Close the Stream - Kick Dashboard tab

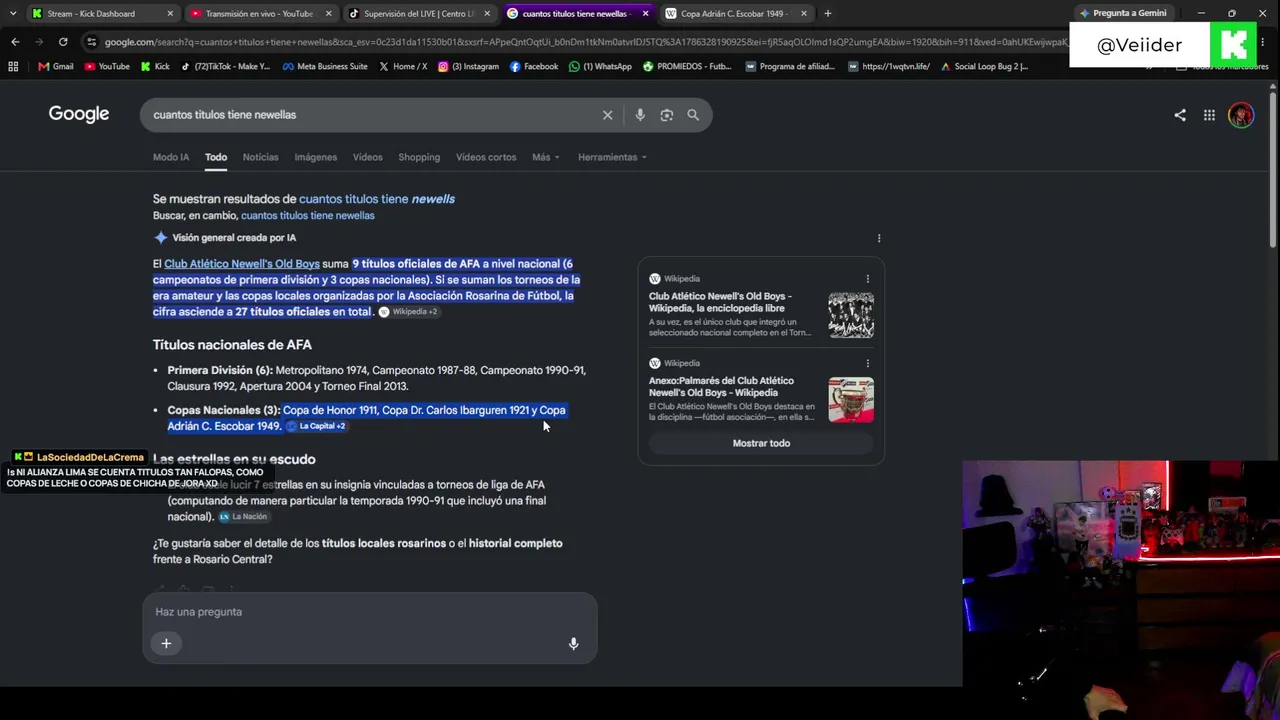[x=170, y=14]
